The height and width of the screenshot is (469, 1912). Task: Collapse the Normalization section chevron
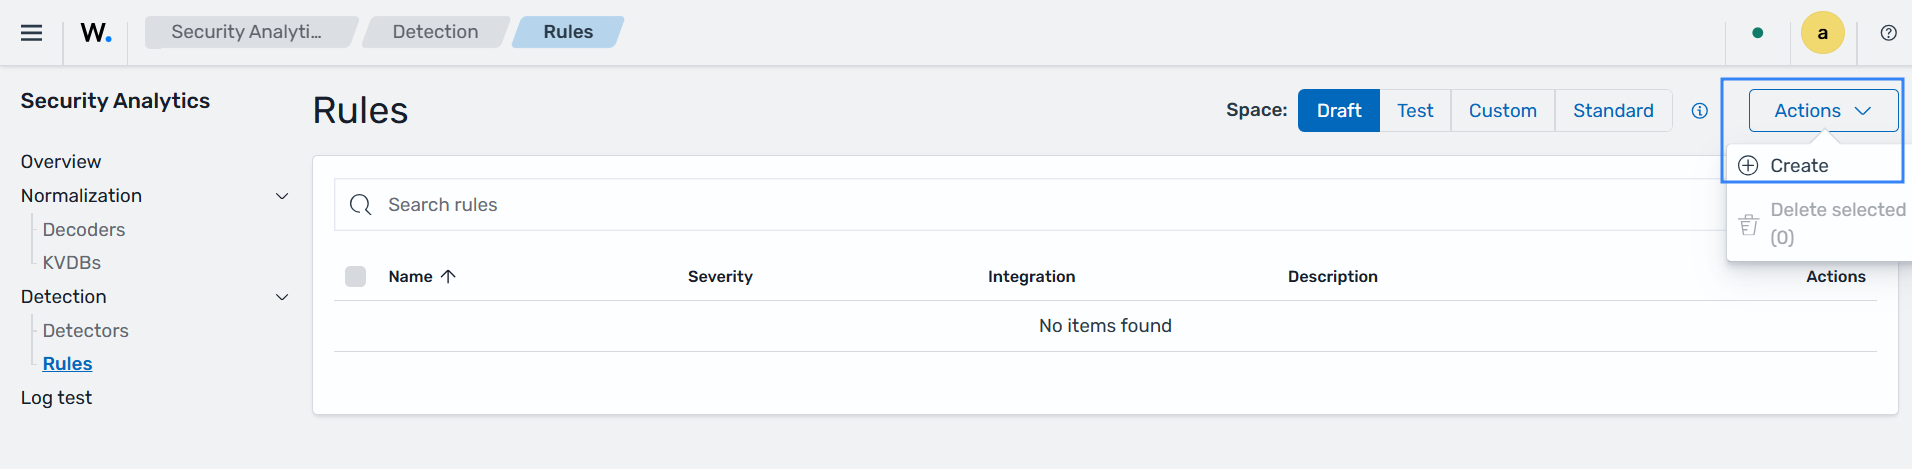282,196
